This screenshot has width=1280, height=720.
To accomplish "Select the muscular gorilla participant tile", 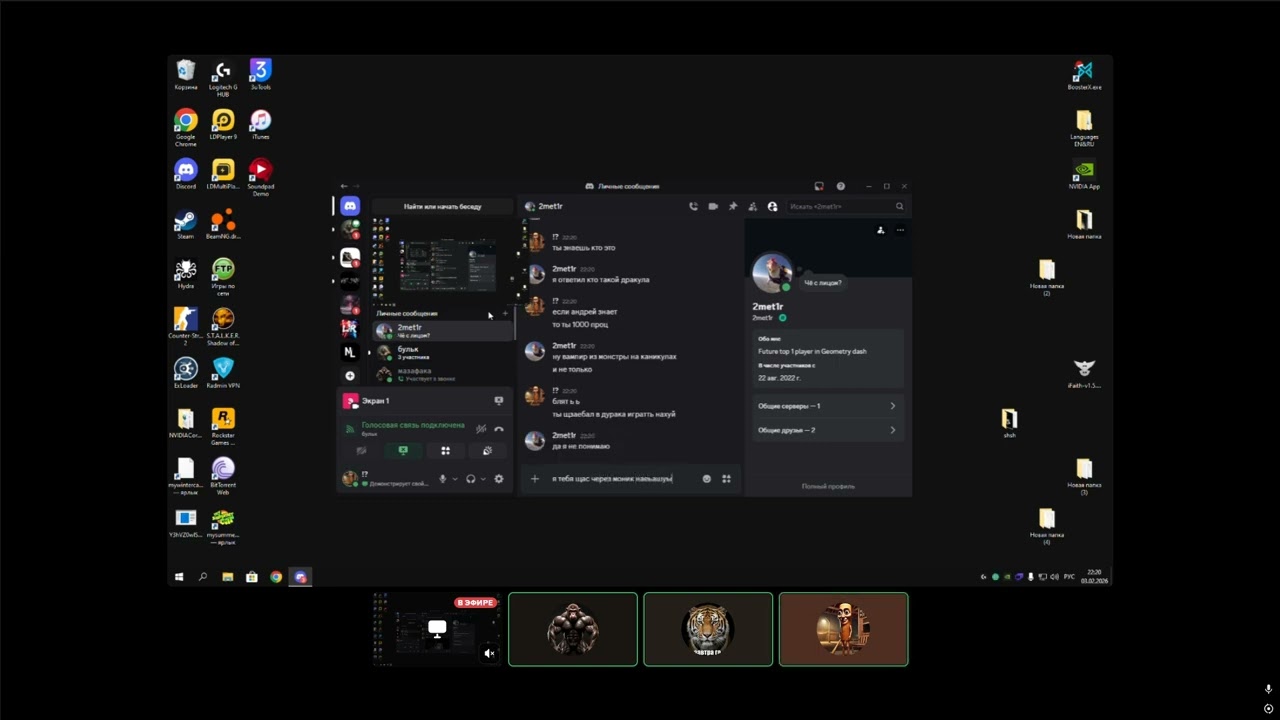I will [573, 629].
